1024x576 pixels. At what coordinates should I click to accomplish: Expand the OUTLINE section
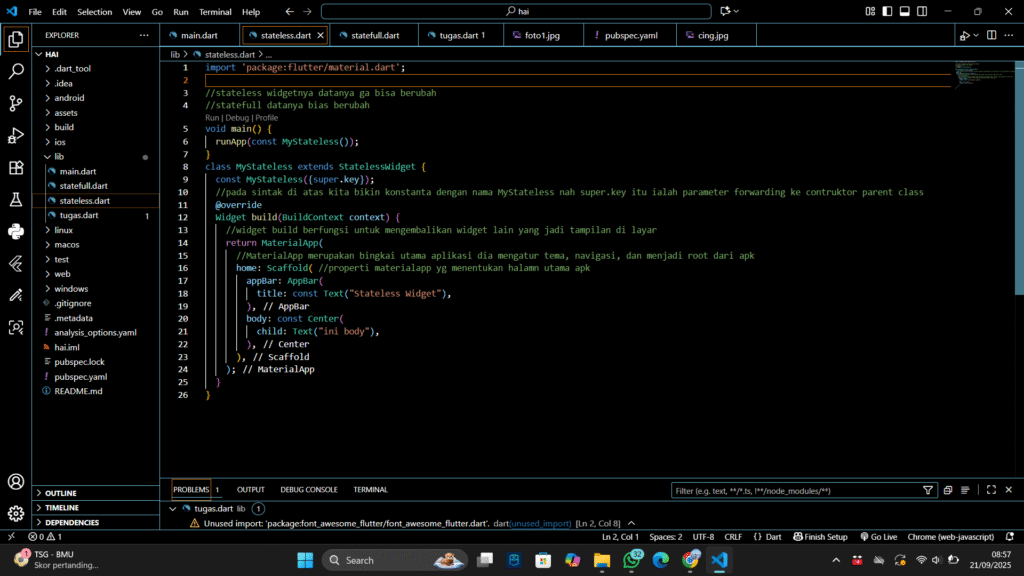point(60,493)
